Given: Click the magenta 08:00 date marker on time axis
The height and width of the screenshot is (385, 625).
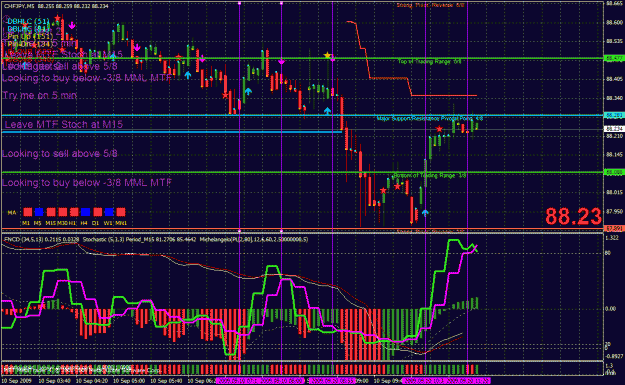Looking at the screenshot, I should click(x=282, y=381).
